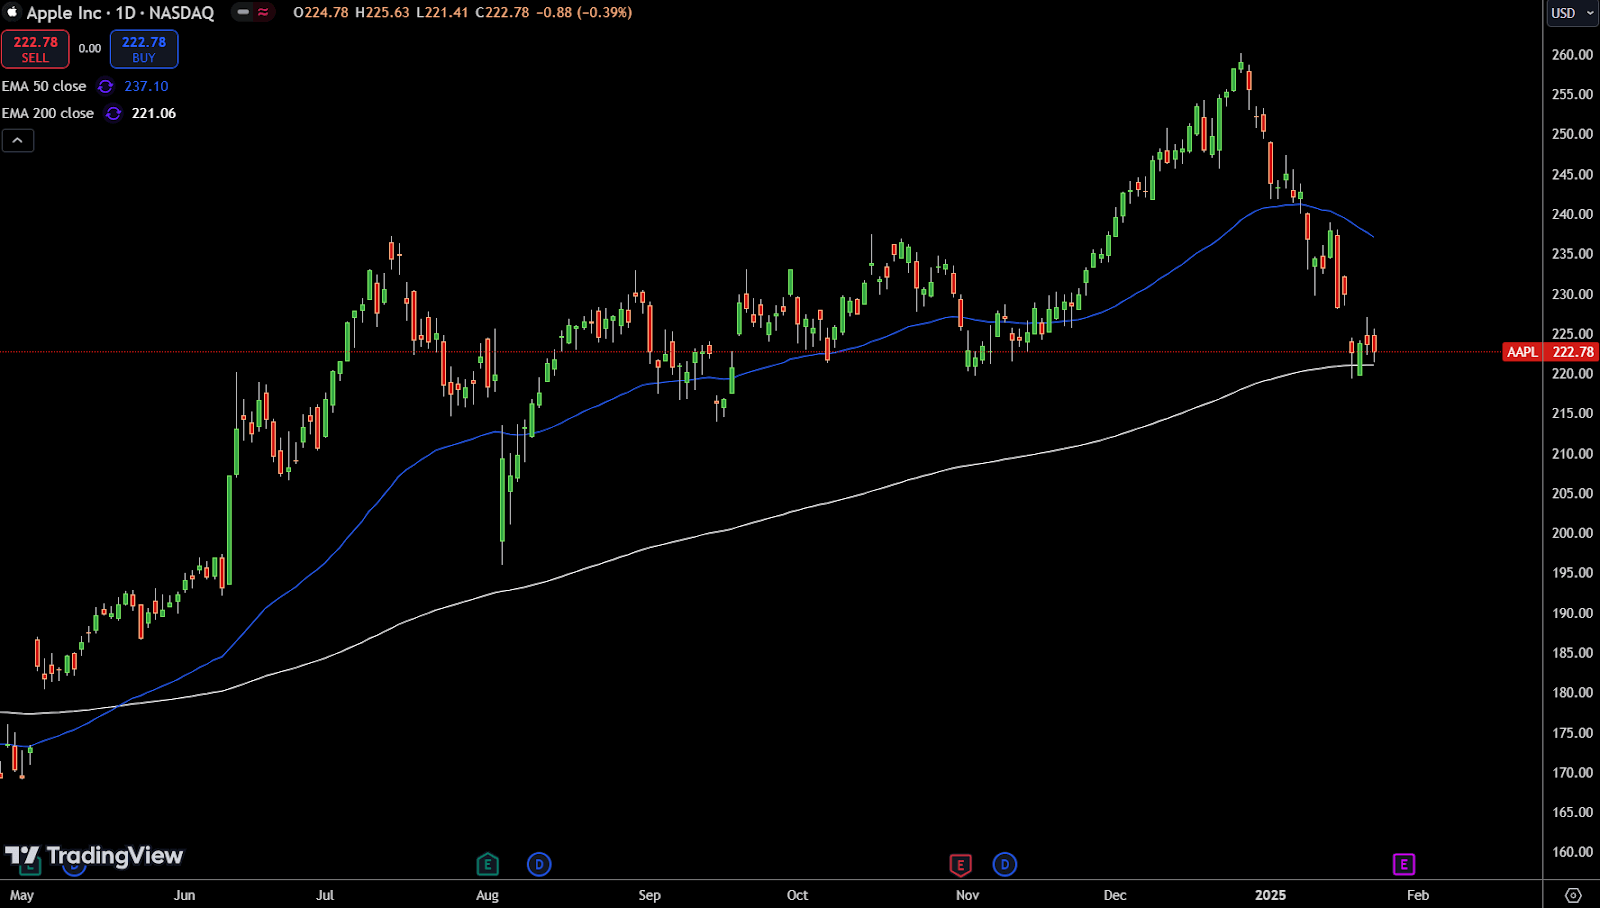Click the EMA 200 value 221.06
This screenshot has height=908, width=1600.
pos(154,113)
